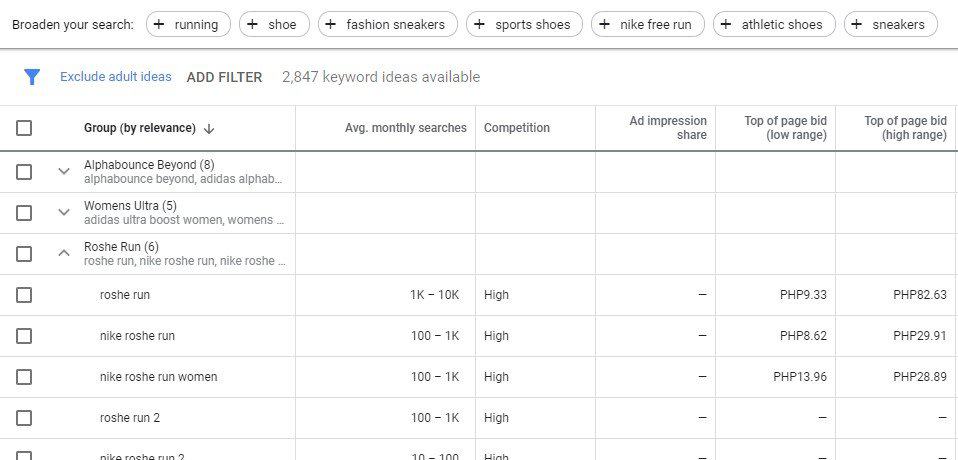Add shoe to broaden the search

click(x=274, y=24)
